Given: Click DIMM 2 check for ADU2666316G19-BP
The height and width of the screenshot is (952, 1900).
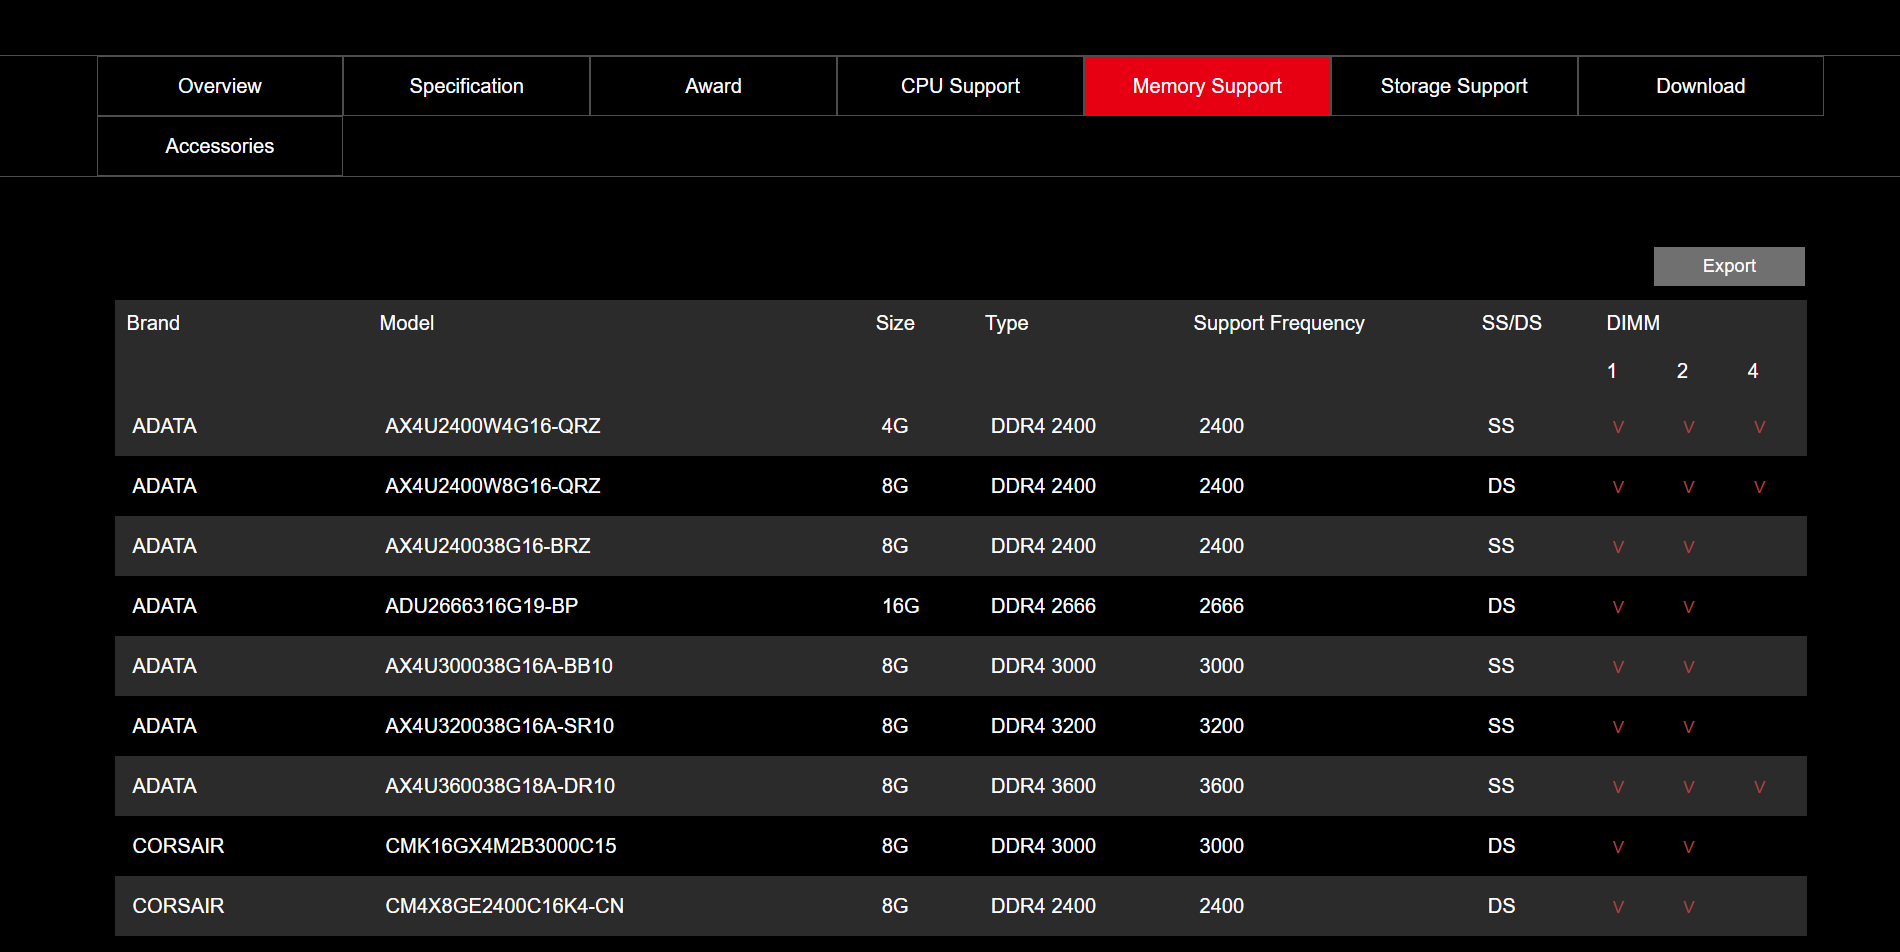Looking at the screenshot, I should point(1688,607).
